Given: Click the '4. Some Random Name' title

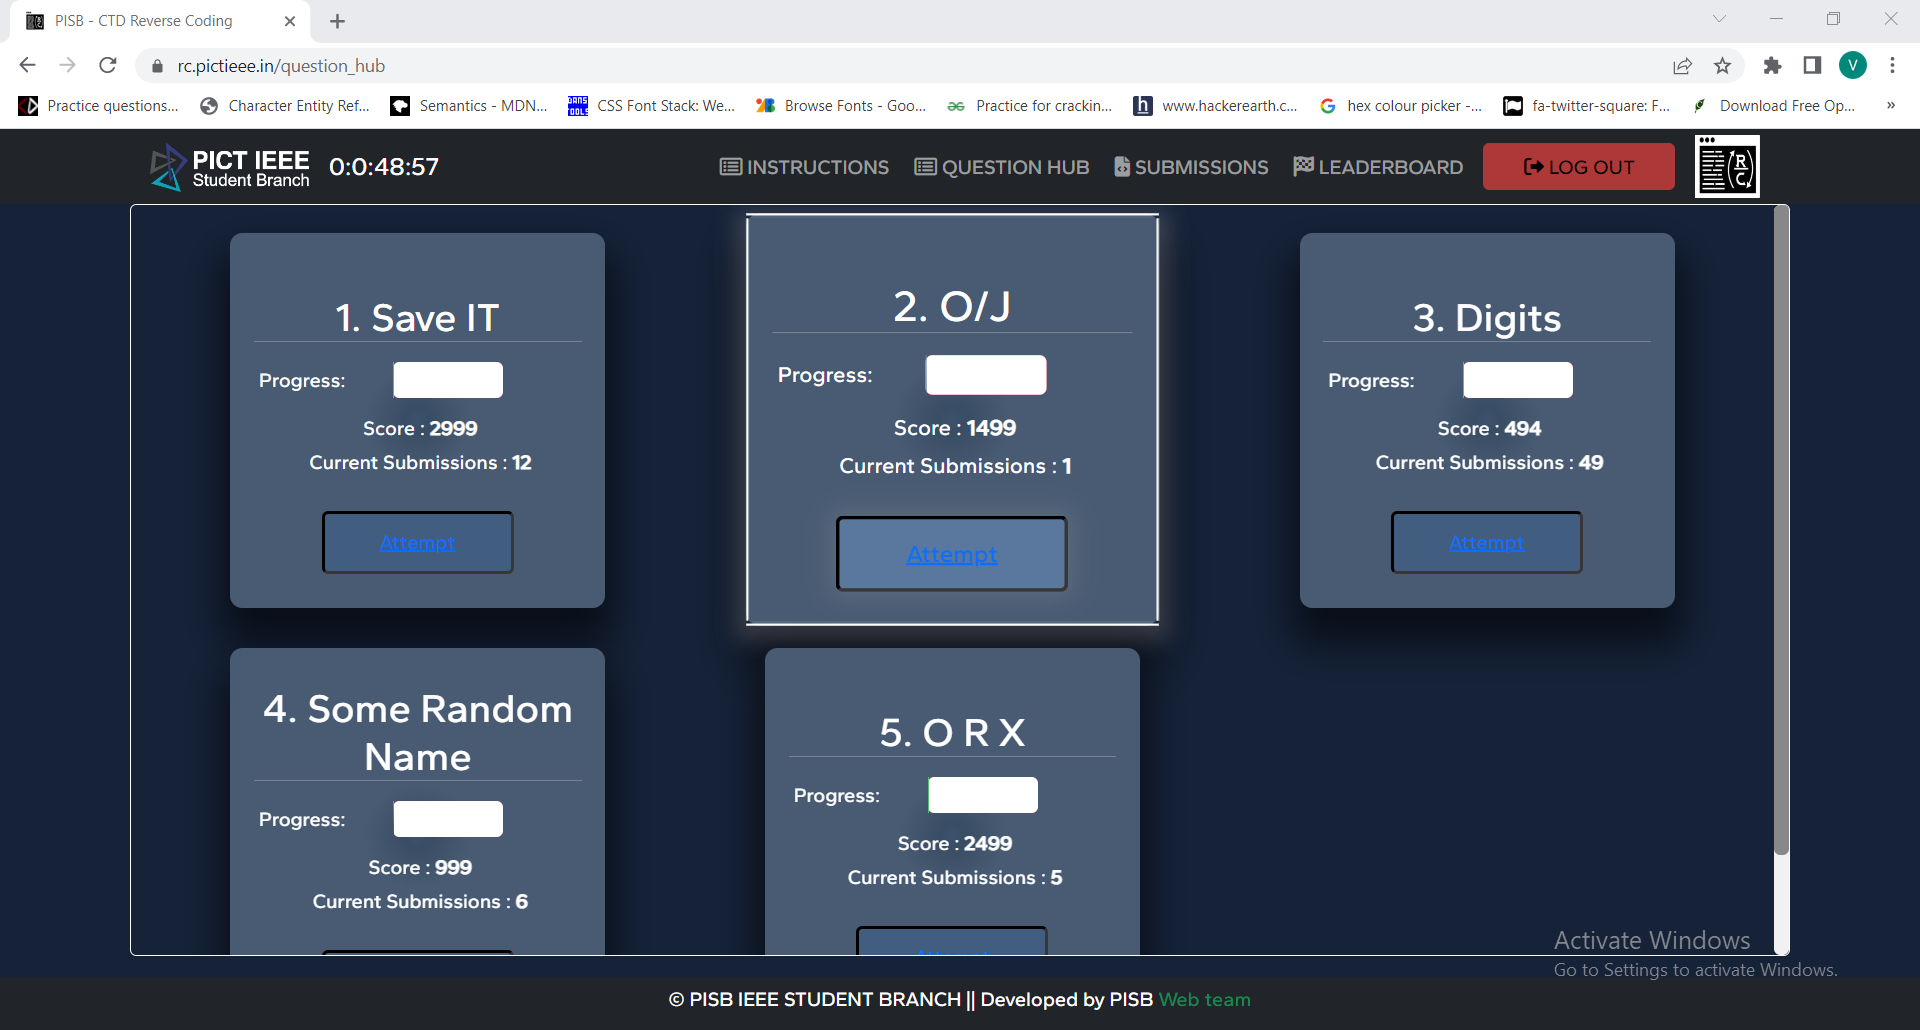Looking at the screenshot, I should pos(418,733).
